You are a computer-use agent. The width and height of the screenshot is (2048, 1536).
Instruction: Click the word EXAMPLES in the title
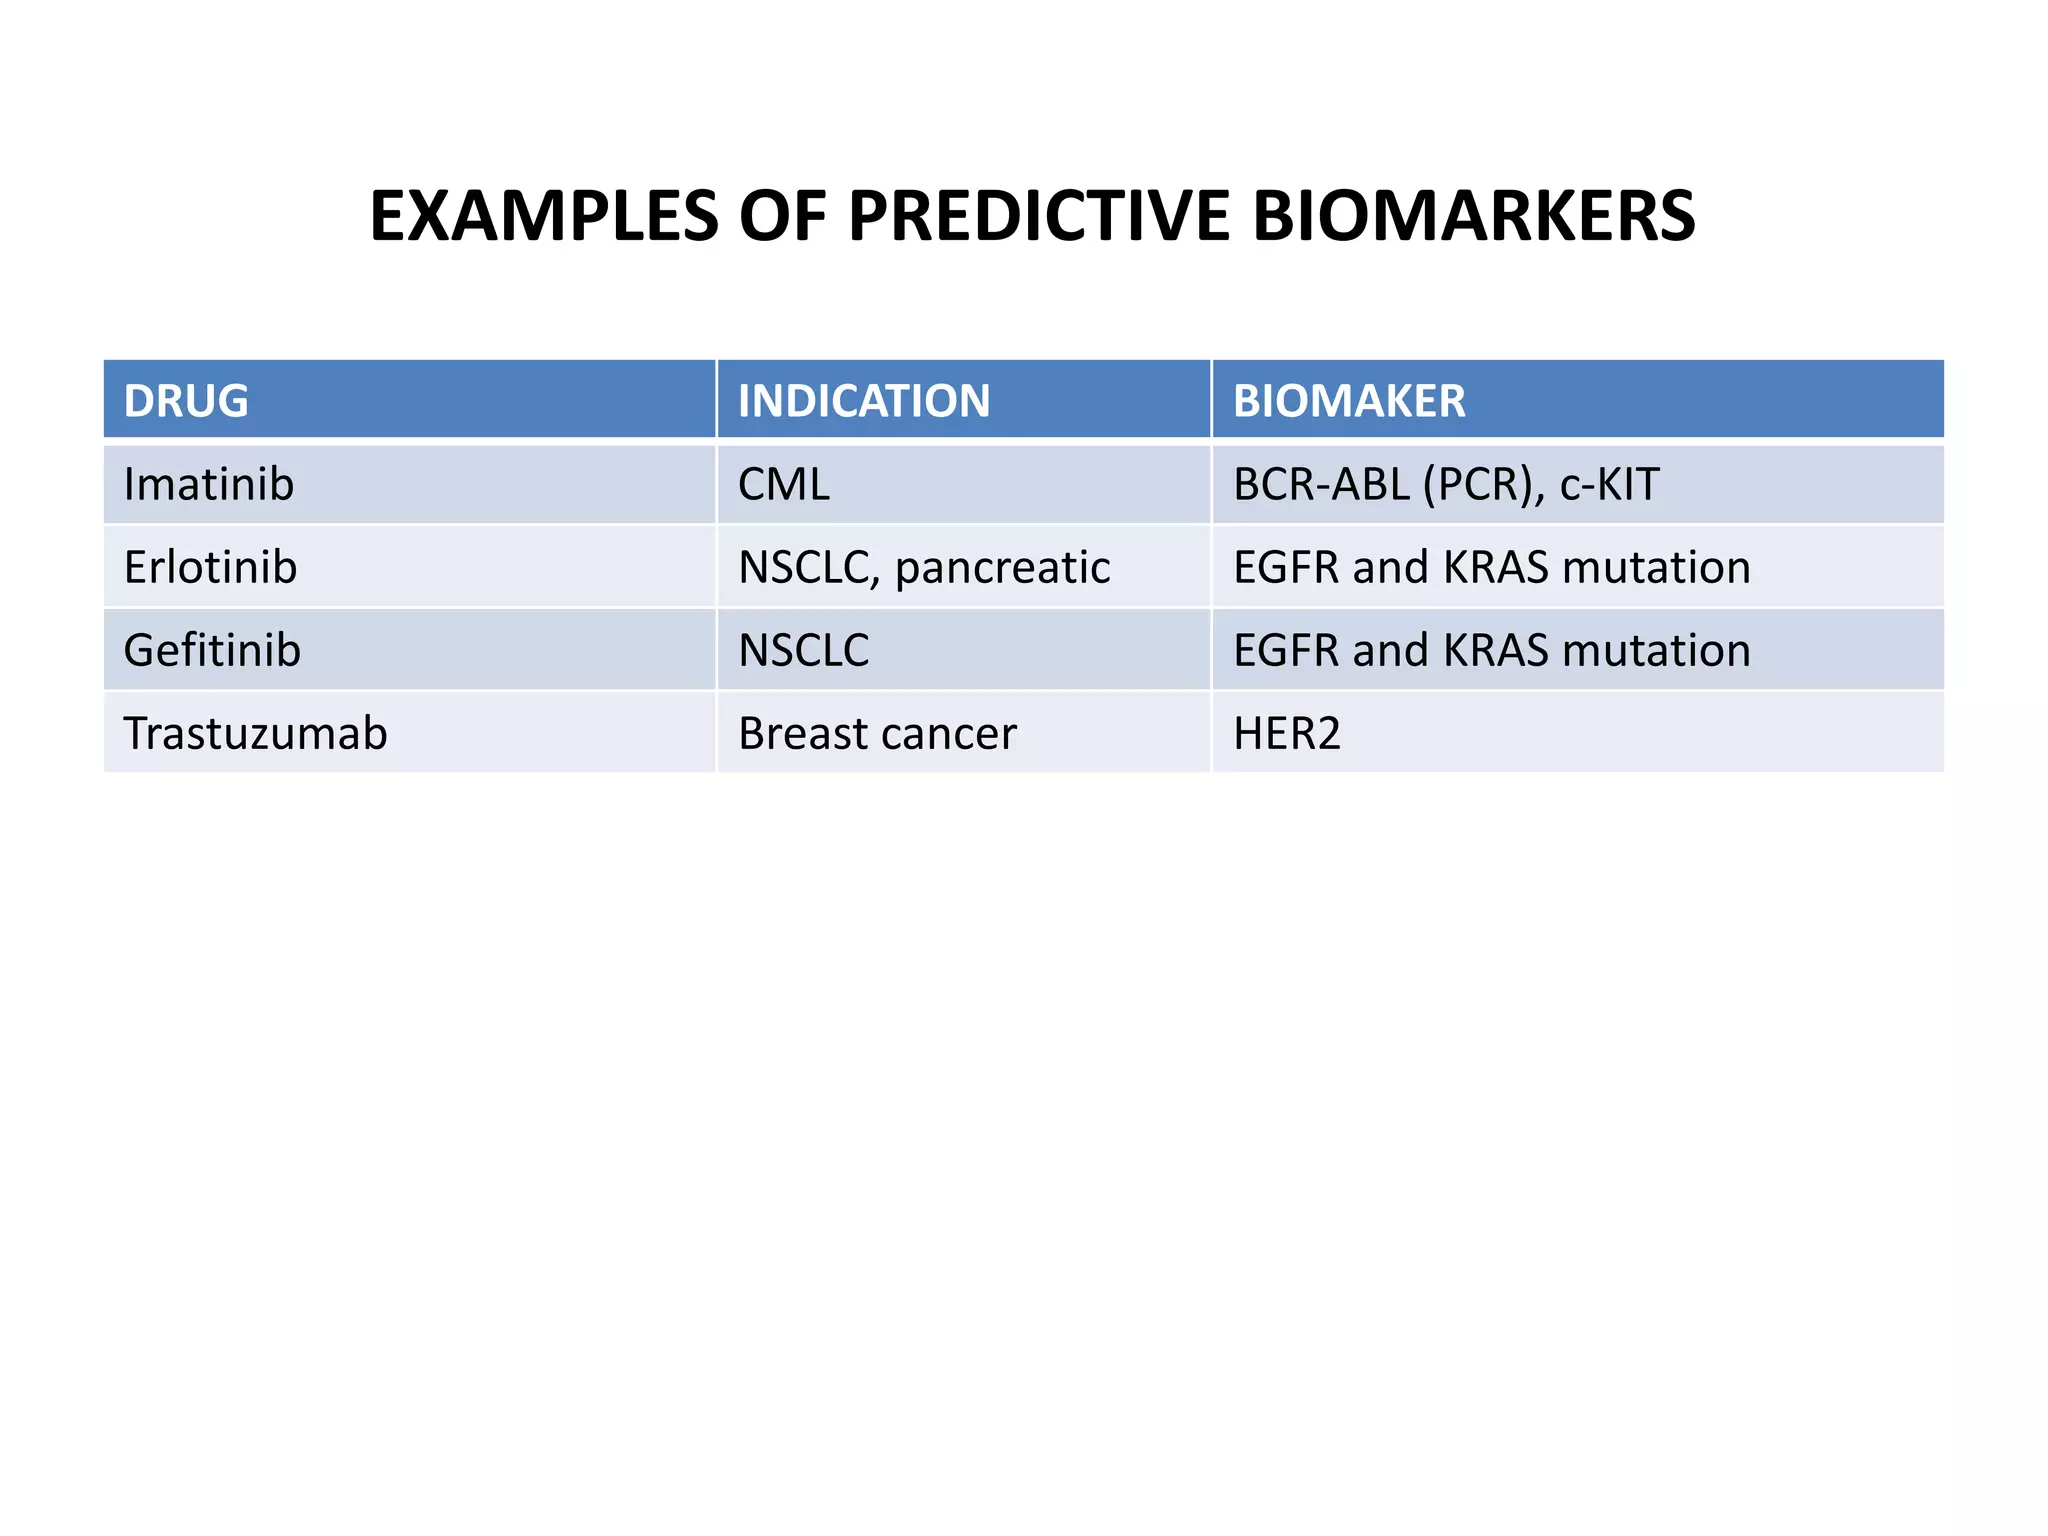tap(544, 216)
